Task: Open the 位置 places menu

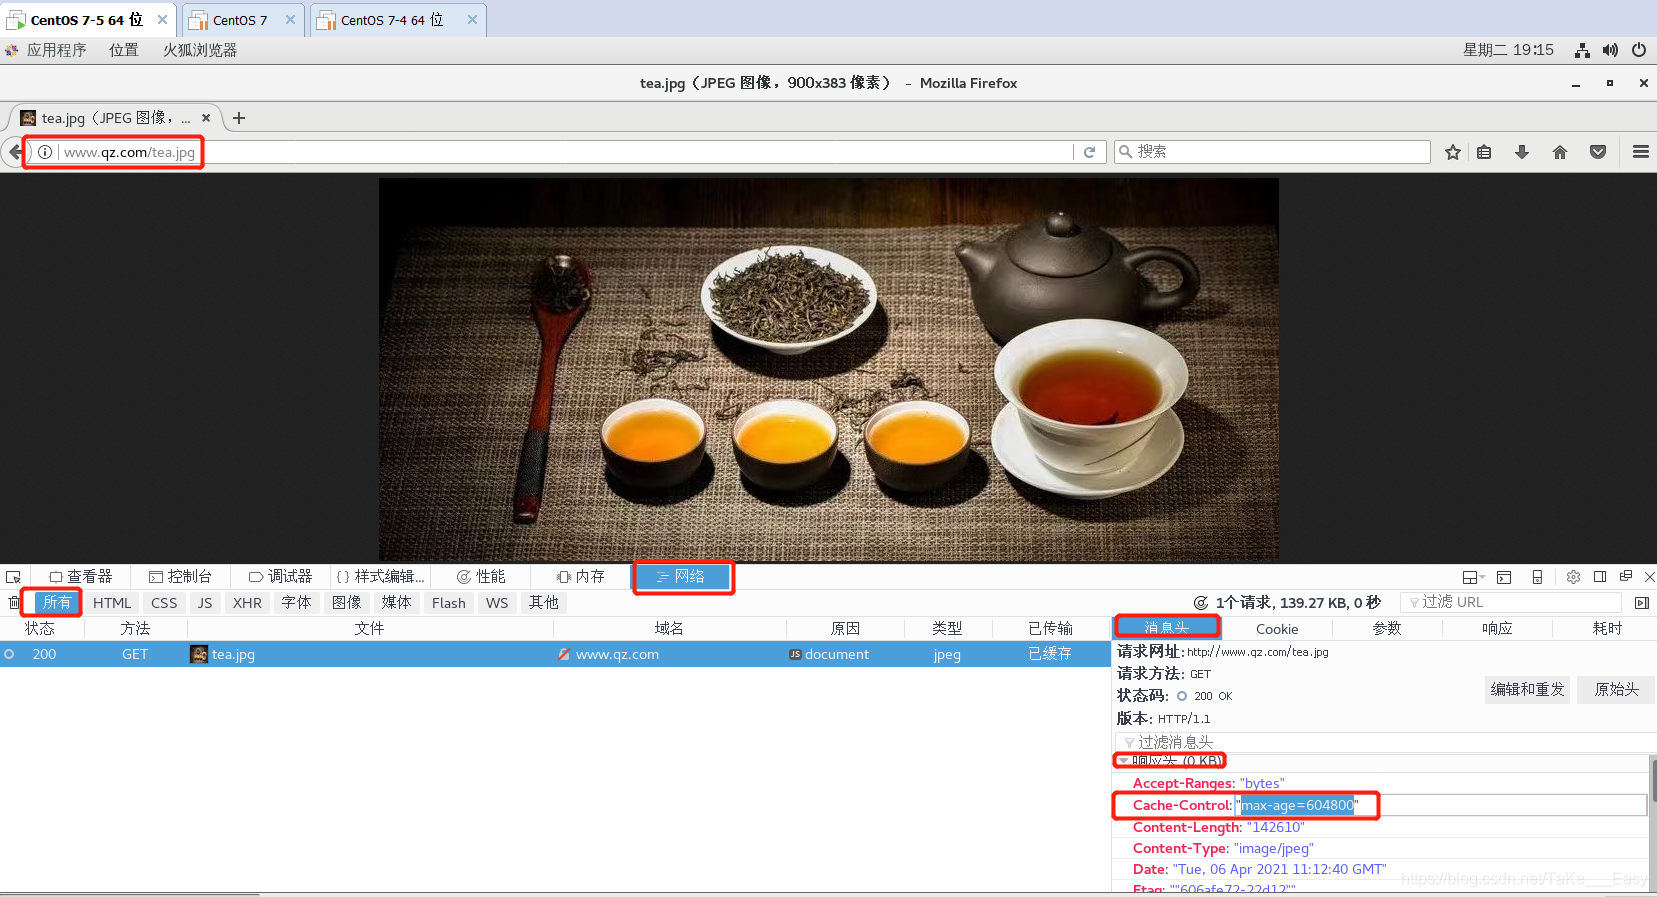Action: click(x=124, y=50)
